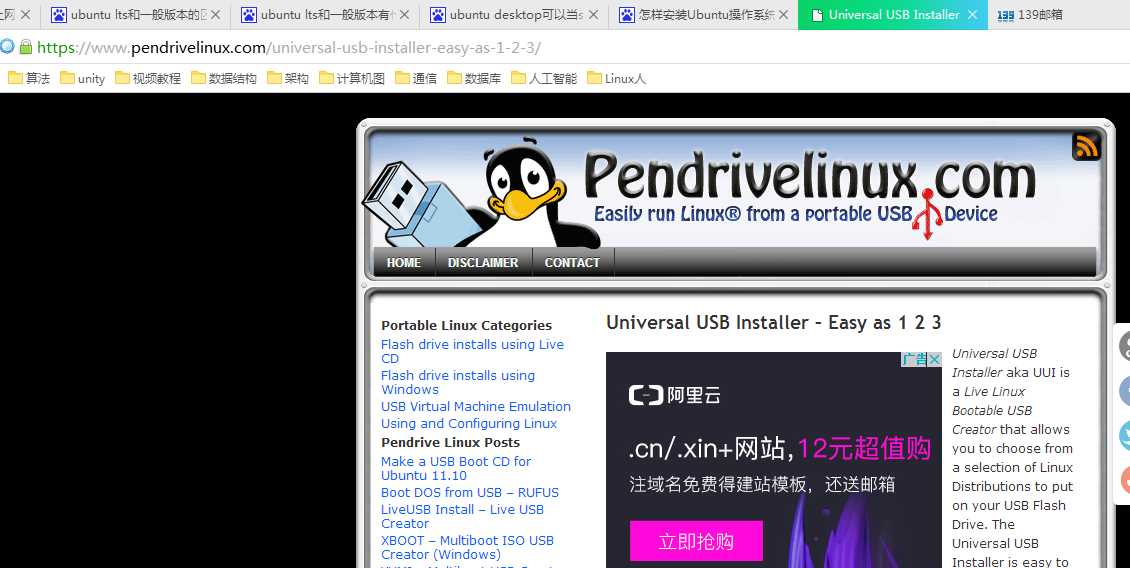Open the 人工智能 bookmark folder
The image size is (1130, 568).
coord(544,79)
